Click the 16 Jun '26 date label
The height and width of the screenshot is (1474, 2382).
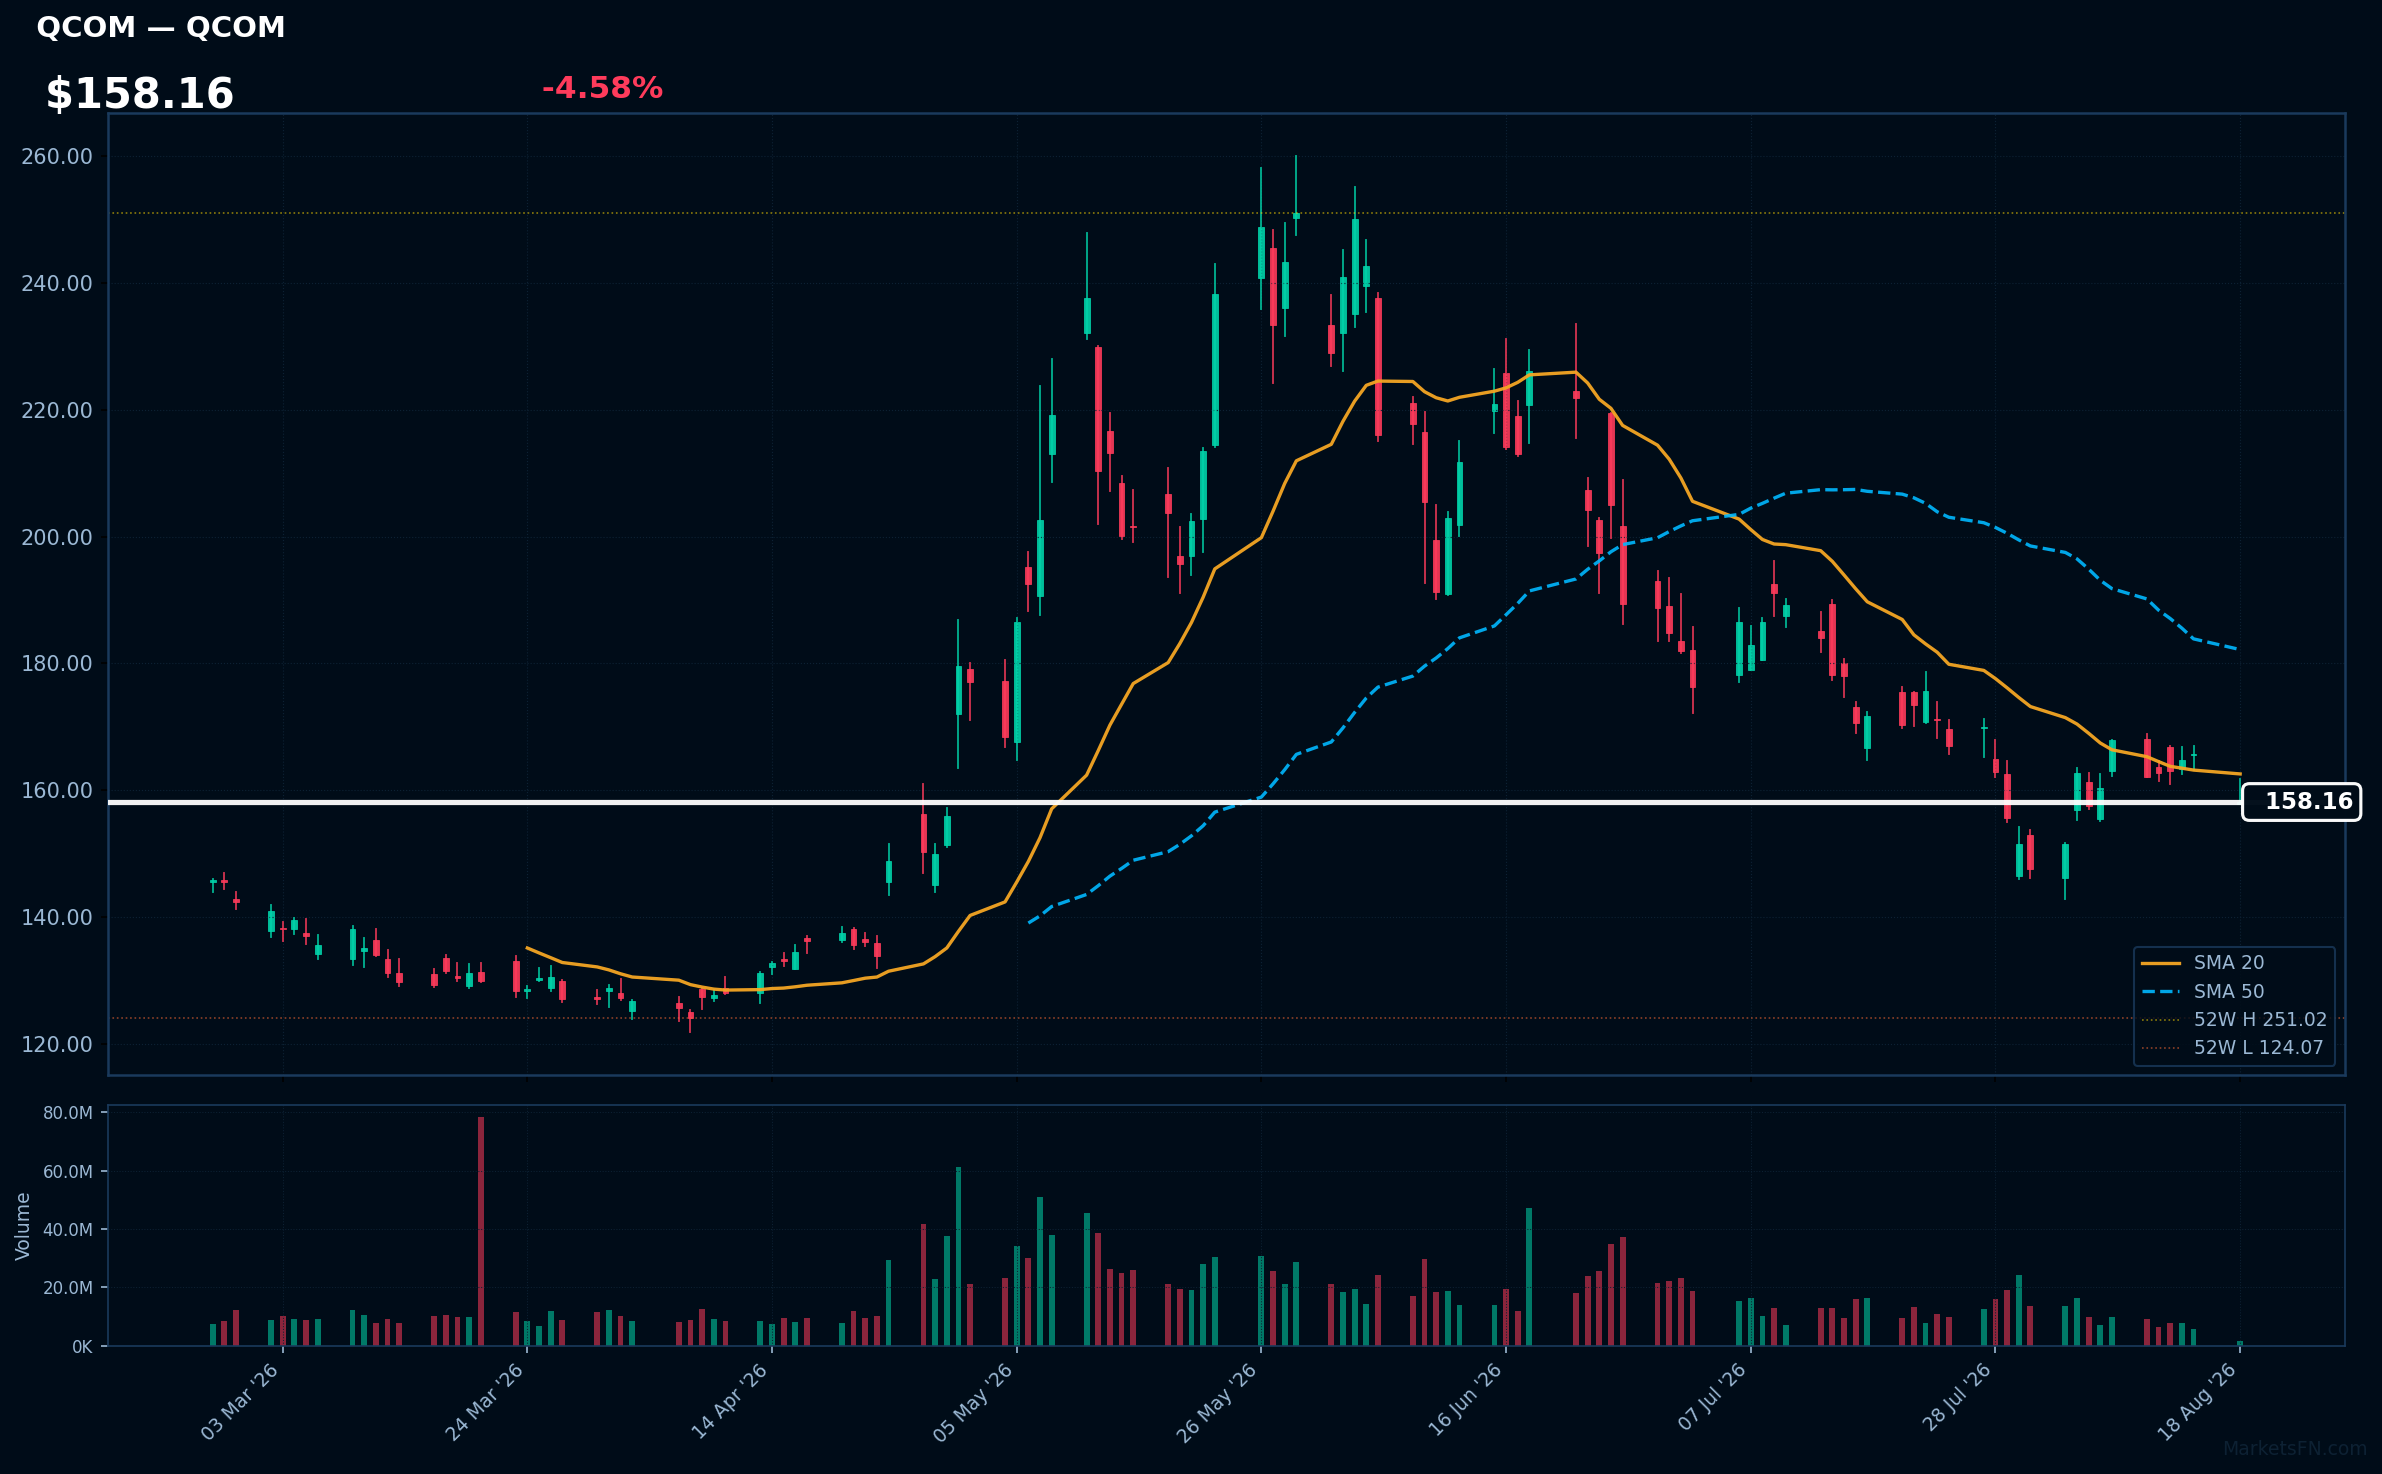click(1464, 1402)
